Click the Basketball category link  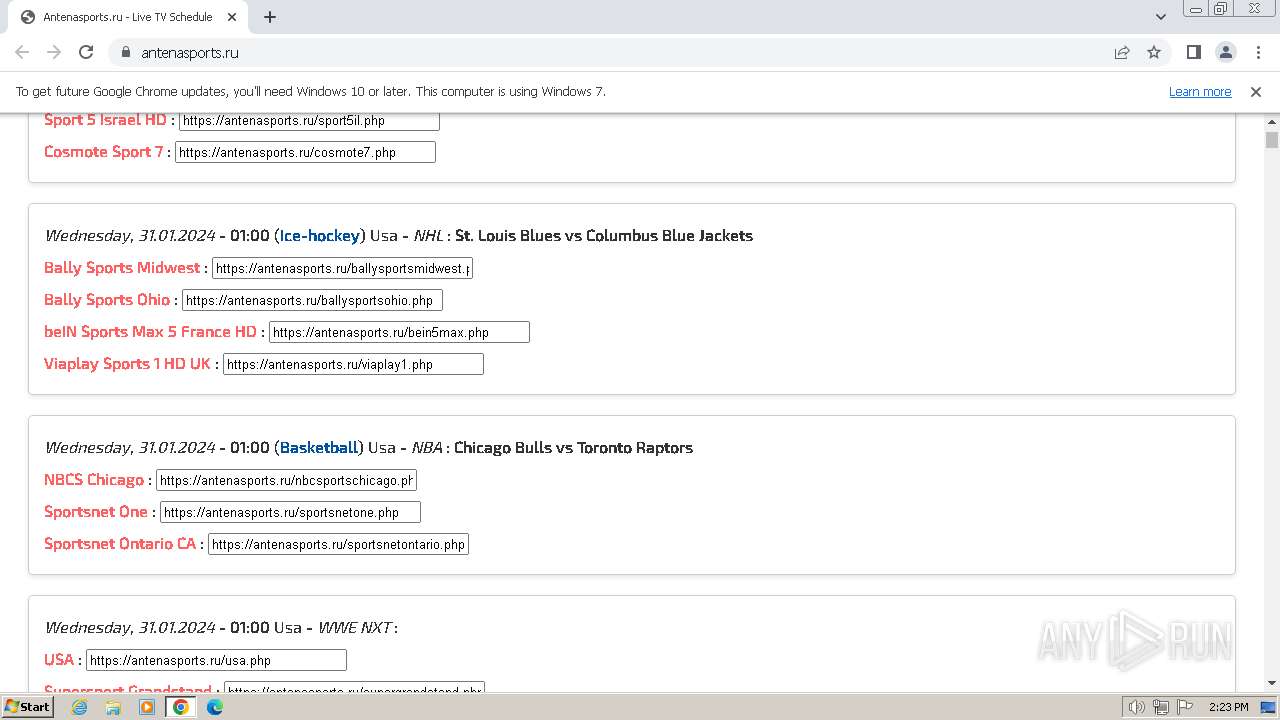click(x=318, y=448)
